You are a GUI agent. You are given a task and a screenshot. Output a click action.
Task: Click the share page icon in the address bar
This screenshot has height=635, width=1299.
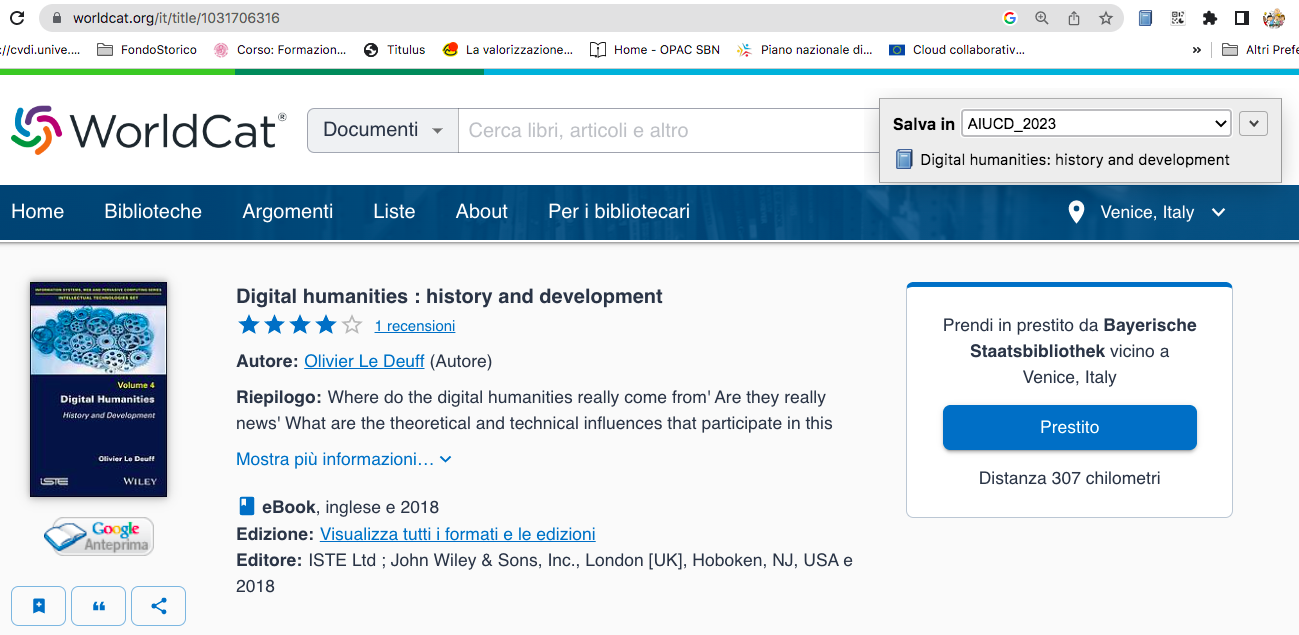[1074, 18]
